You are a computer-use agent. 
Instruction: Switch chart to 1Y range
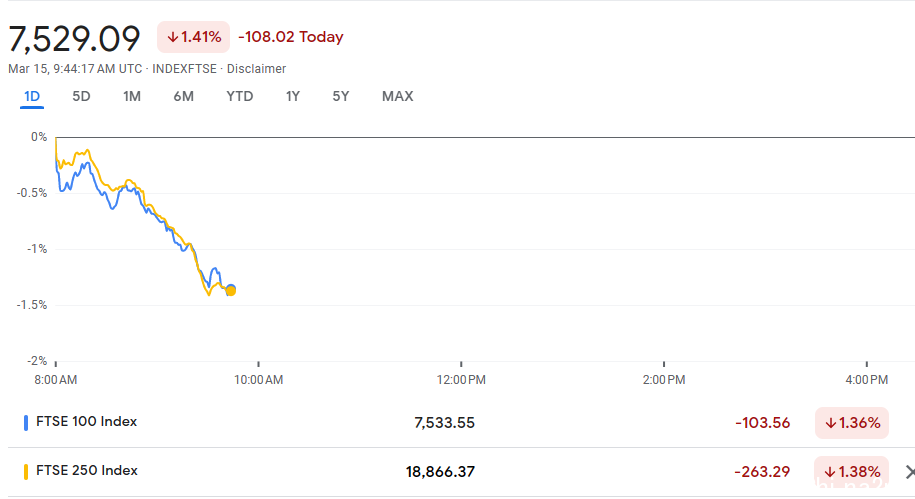point(293,96)
